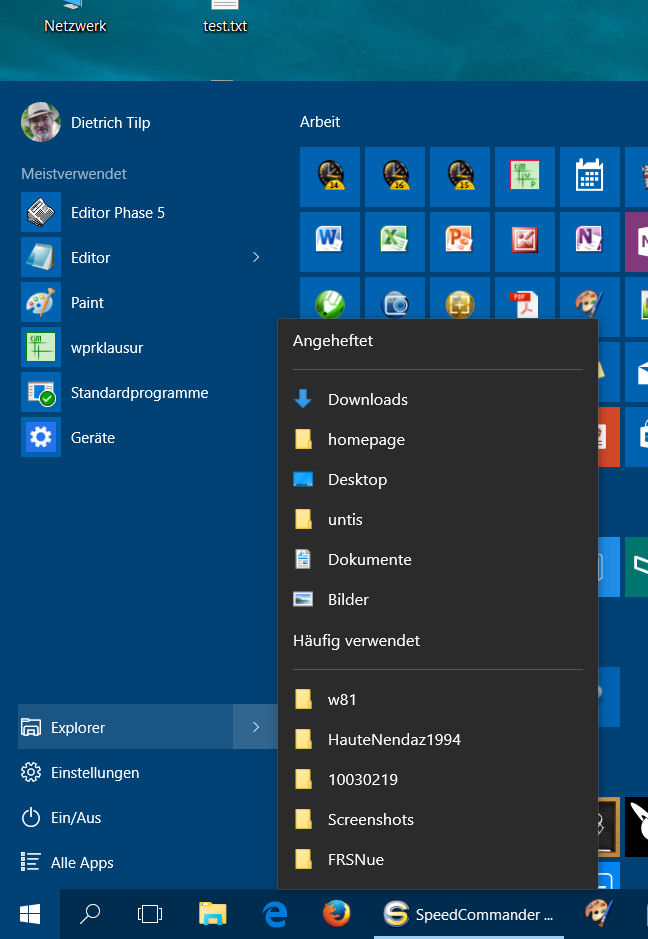Screen dimensions: 648x939
Task: Launch Excel from the Arbeit tiles
Action: coord(395,241)
